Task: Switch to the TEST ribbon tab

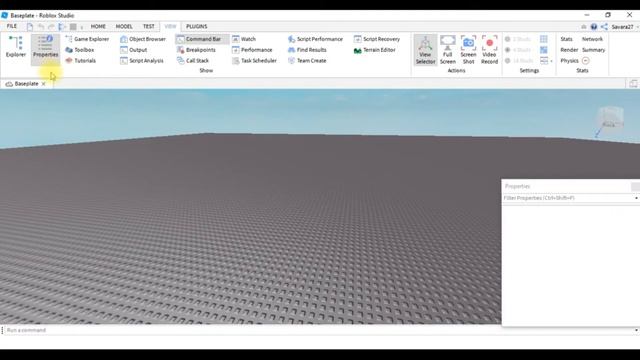Action: coord(149,26)
